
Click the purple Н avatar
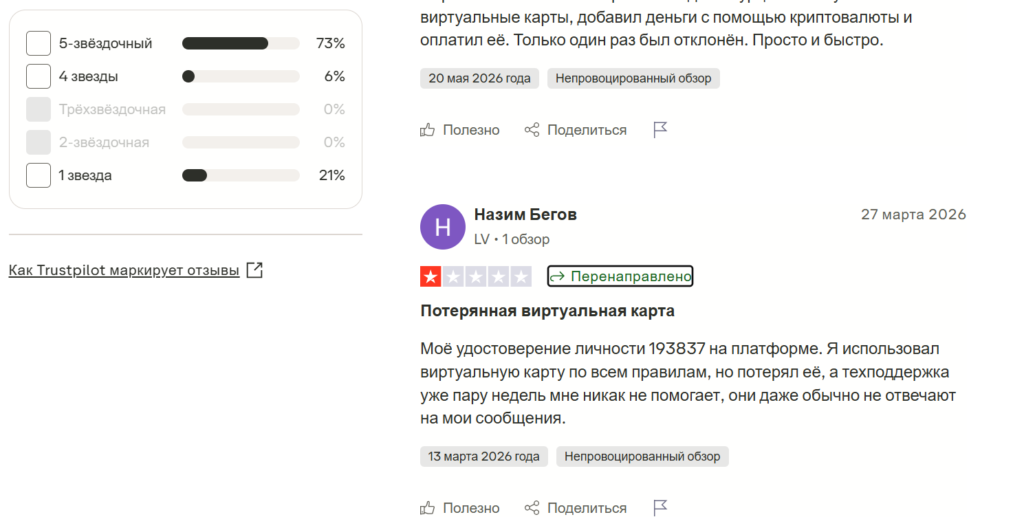tap(443, 227)
